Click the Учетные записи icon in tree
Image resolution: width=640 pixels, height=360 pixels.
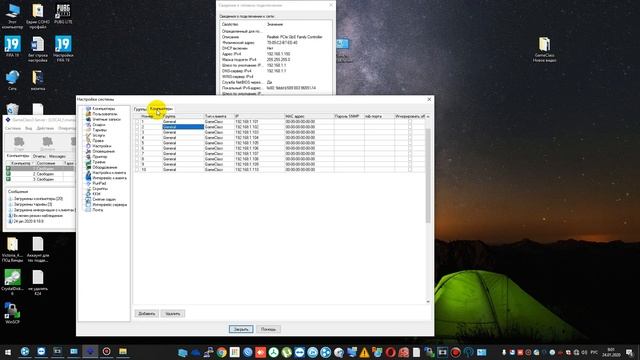[x=88, y=120]
